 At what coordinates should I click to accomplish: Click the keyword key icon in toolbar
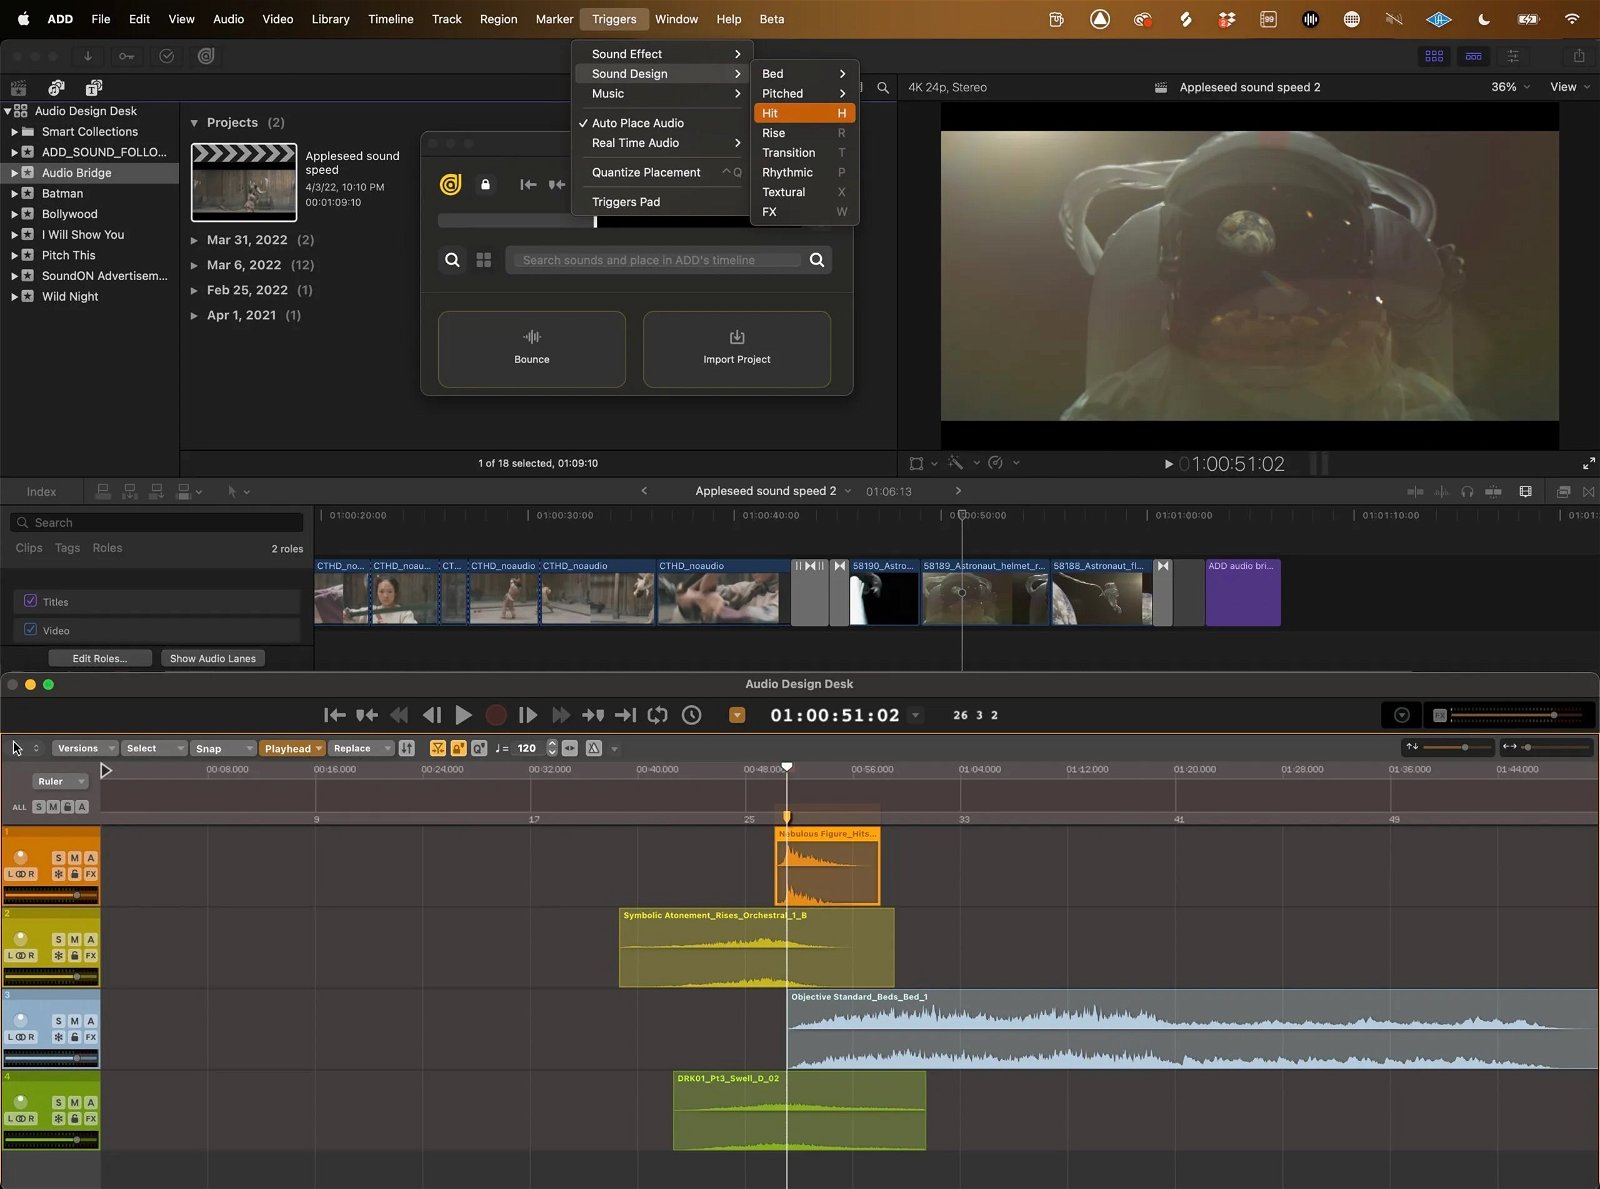click(x=126, y=56)
